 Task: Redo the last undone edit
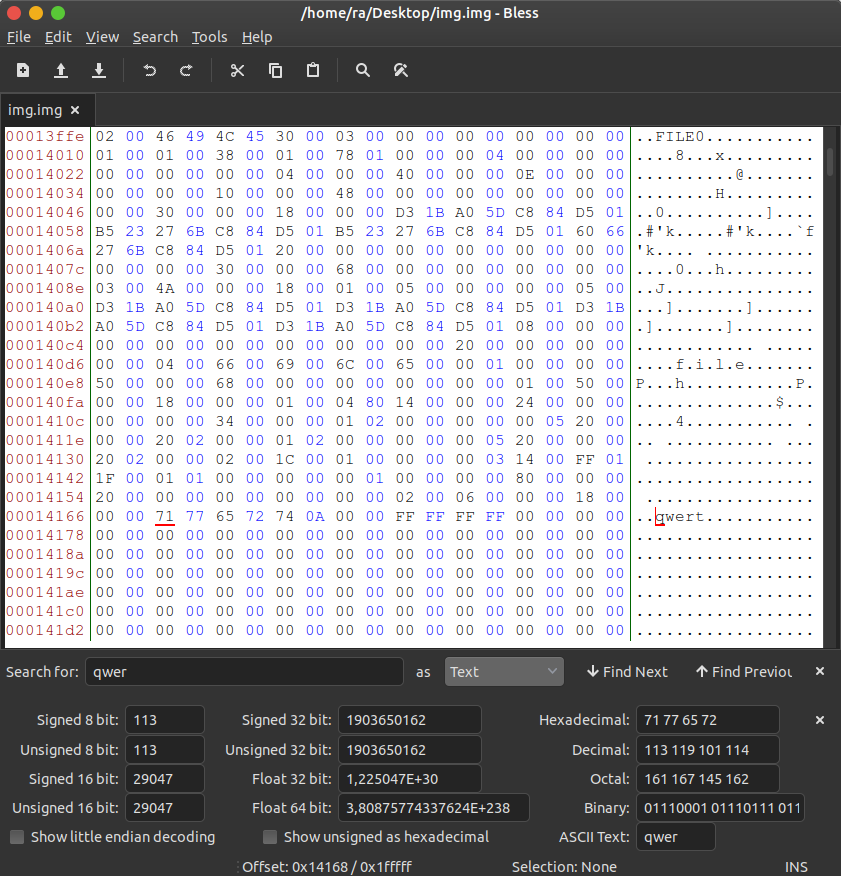point(186,70)
